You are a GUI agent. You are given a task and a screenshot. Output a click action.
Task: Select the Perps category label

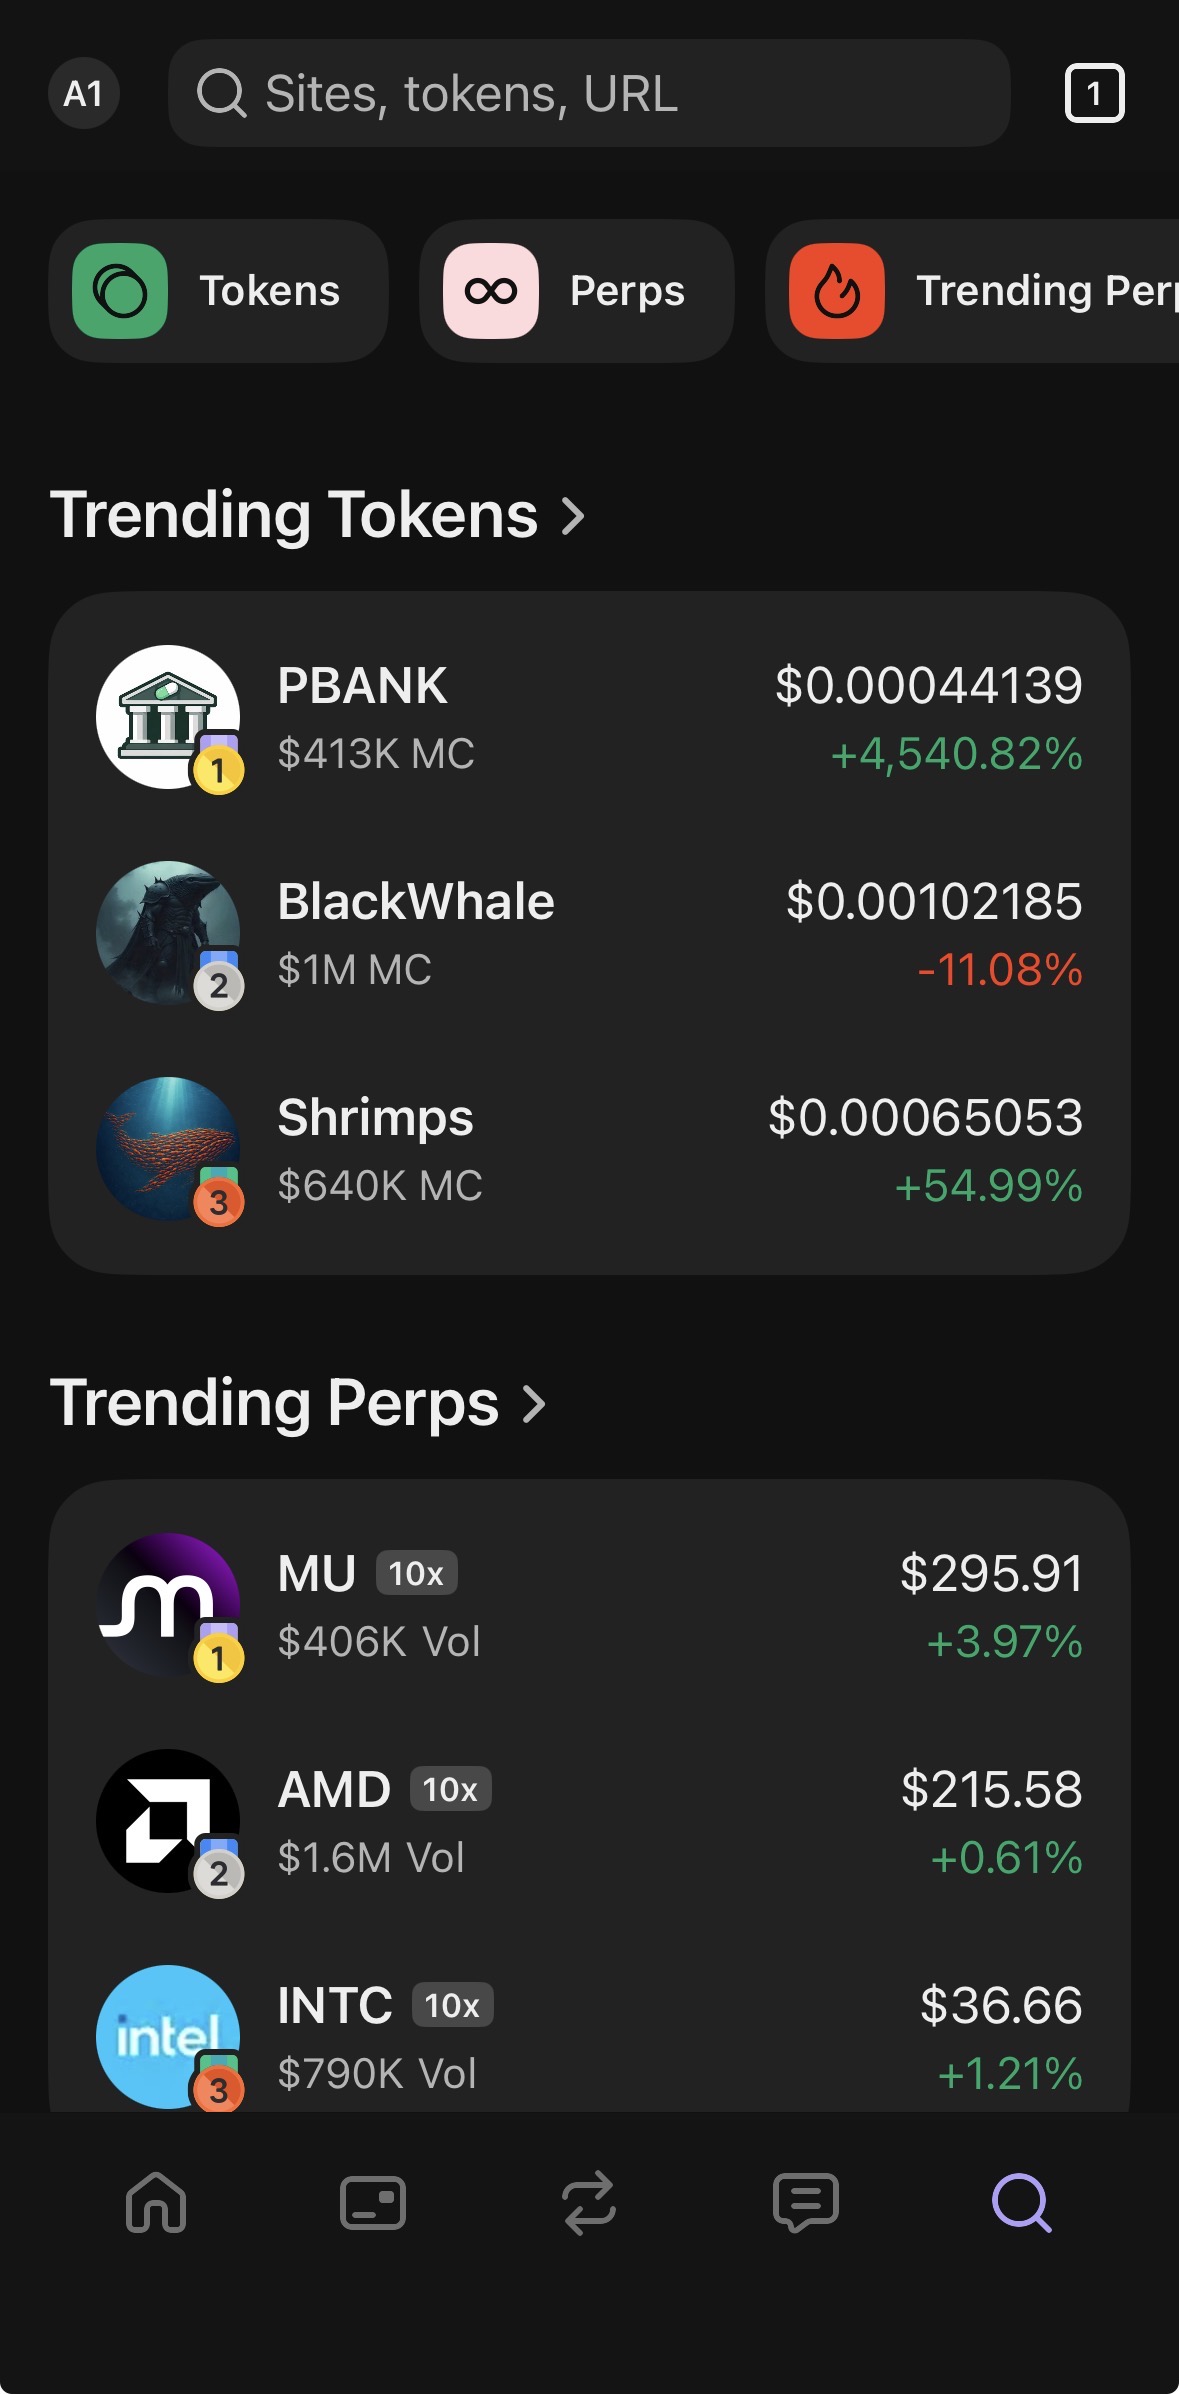[627, 291]
